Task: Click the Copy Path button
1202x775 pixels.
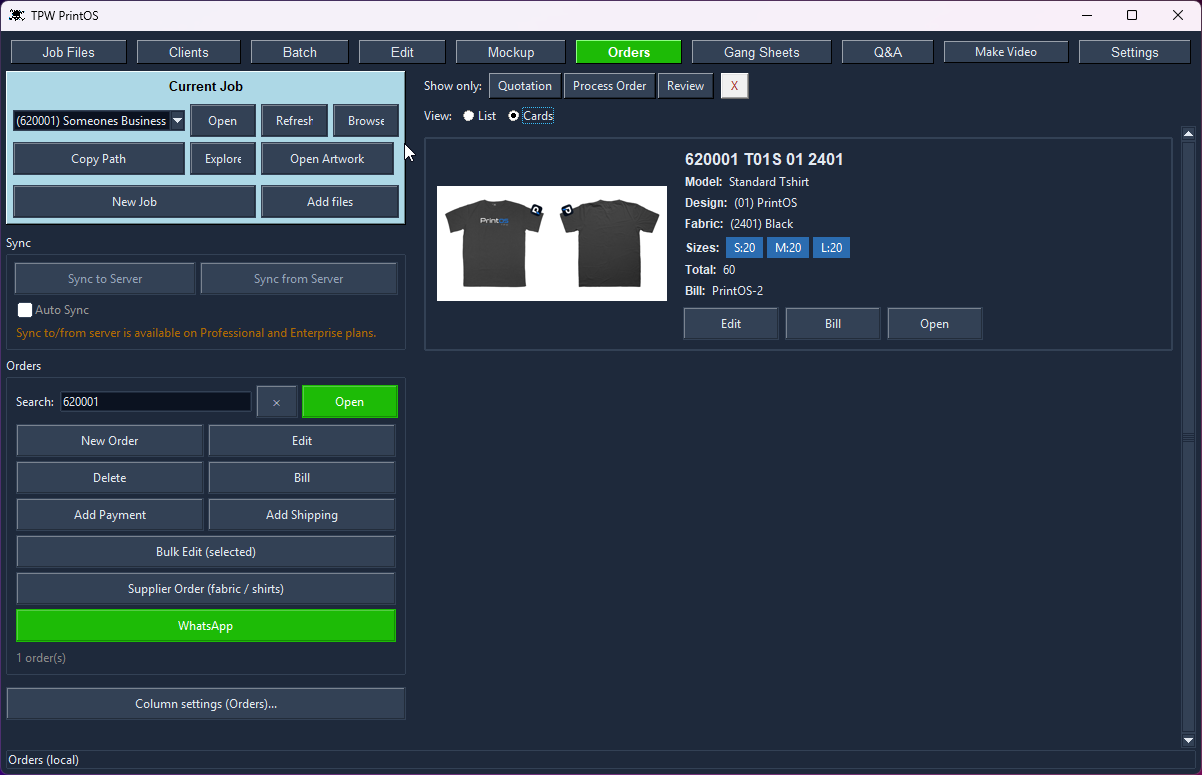Action: (99, 159)
